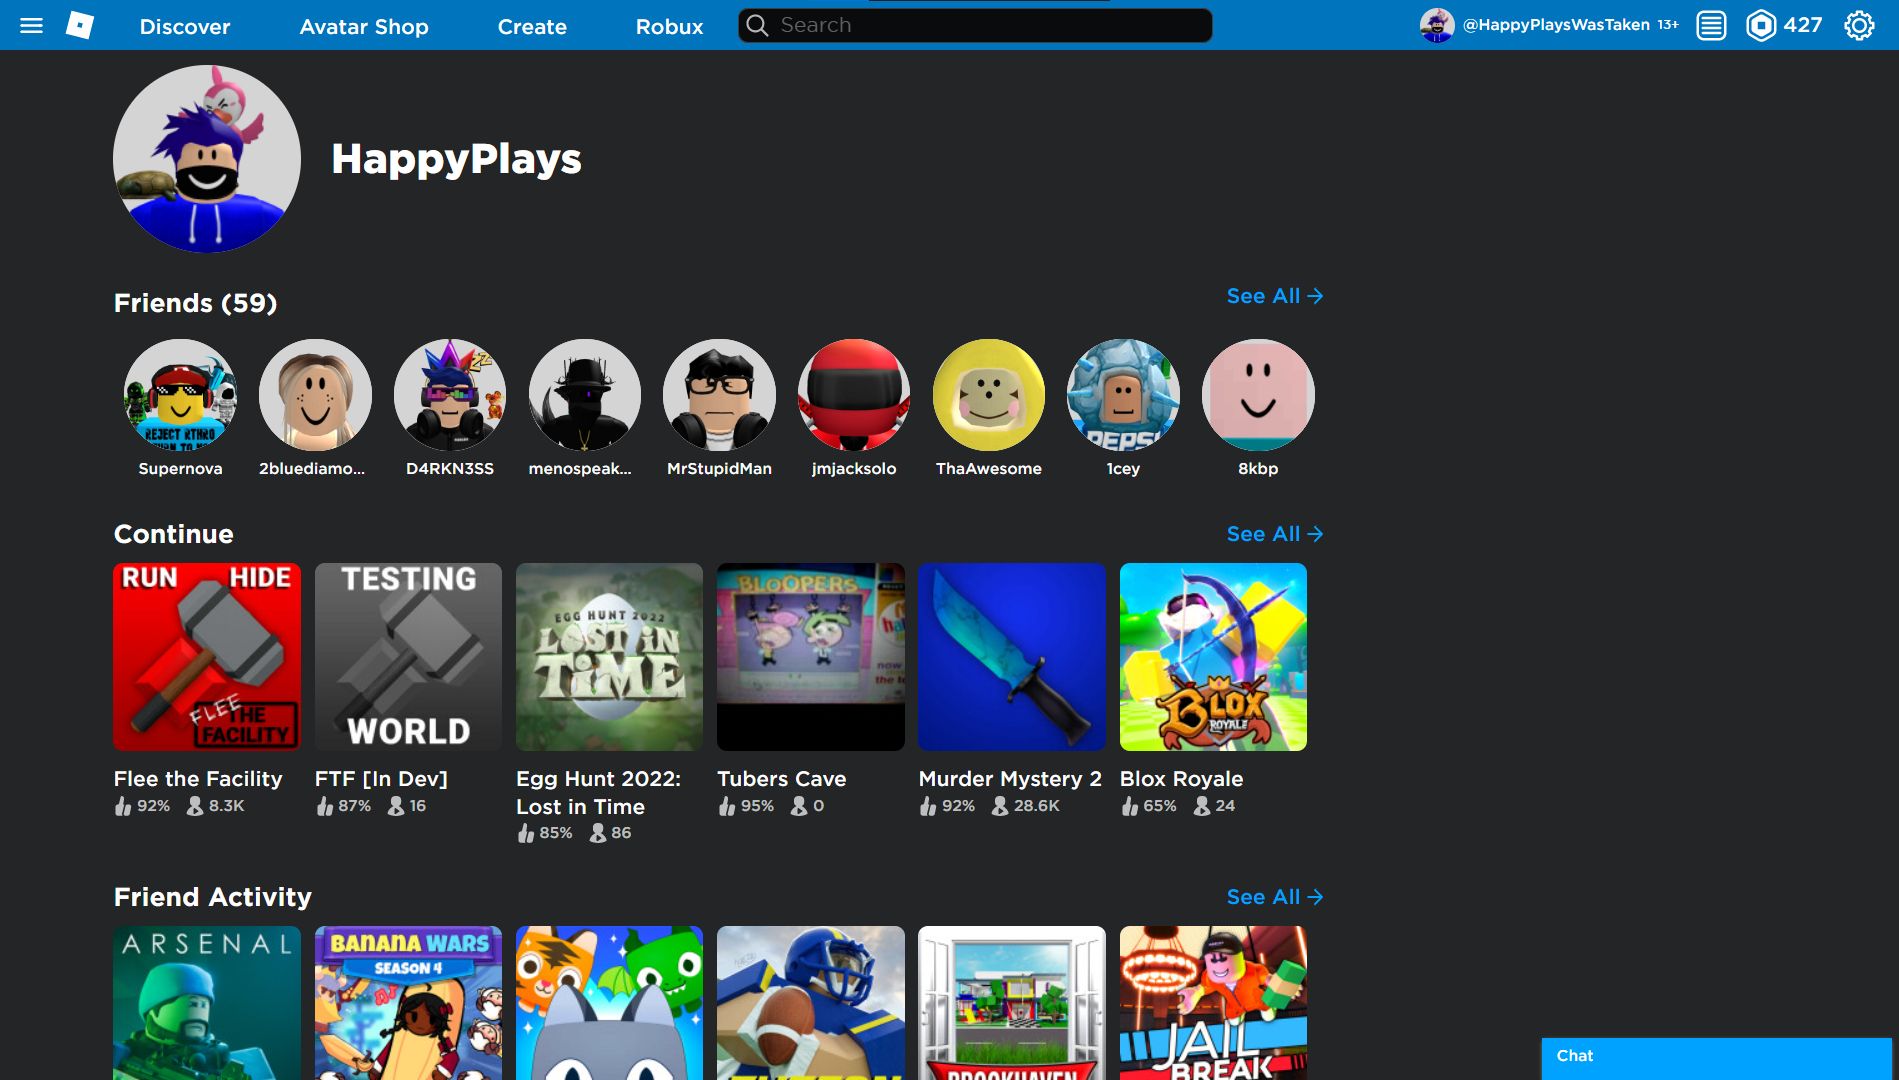Open 1cey friend avatar

tap(1123, 395)
